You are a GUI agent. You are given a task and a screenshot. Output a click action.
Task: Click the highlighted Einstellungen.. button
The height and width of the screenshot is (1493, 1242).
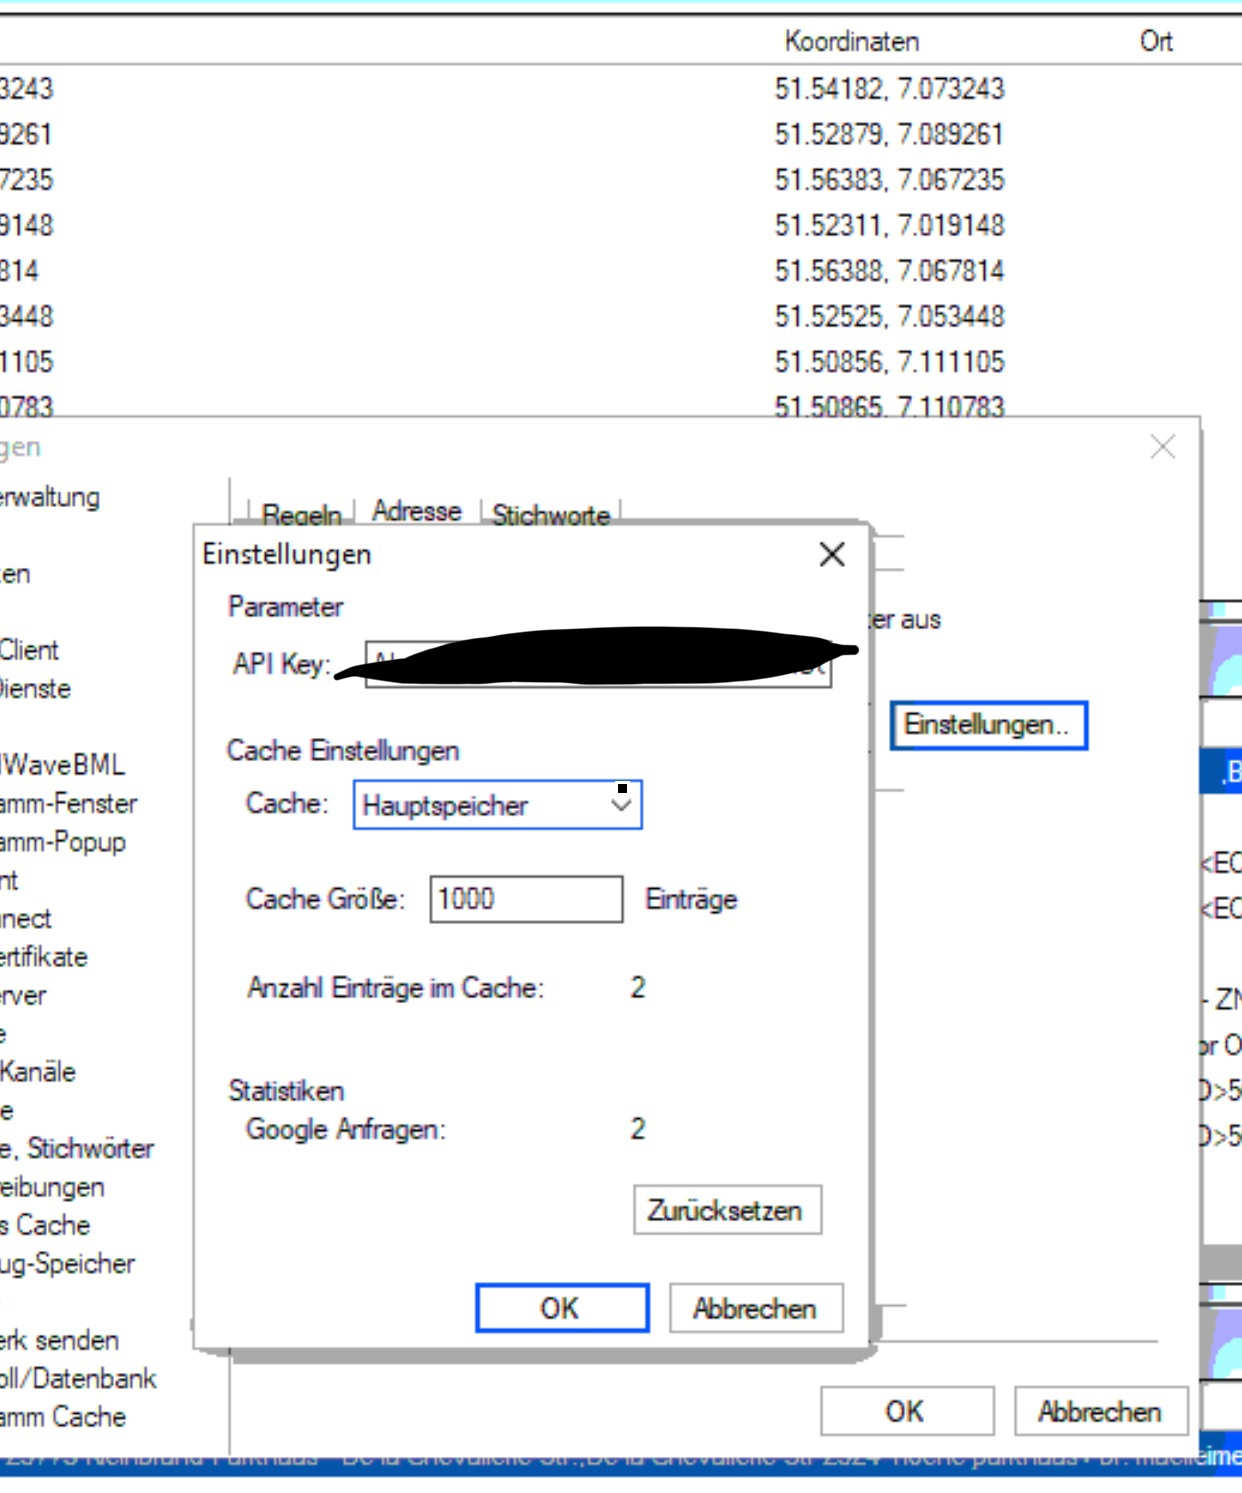click(987, 725)
